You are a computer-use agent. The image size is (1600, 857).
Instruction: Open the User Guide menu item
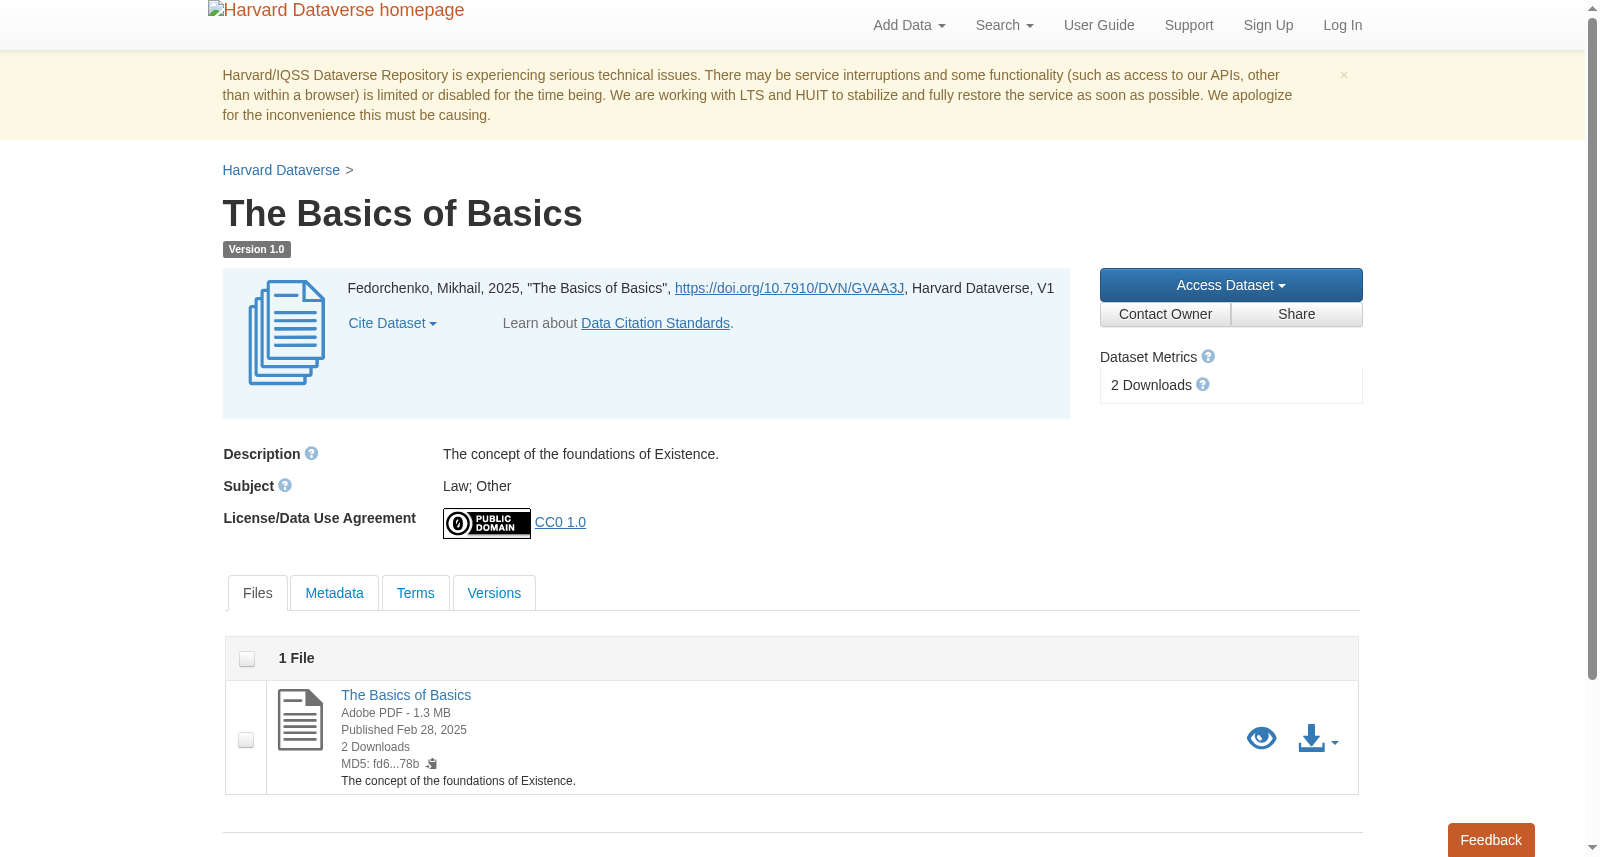point(1099,25)
